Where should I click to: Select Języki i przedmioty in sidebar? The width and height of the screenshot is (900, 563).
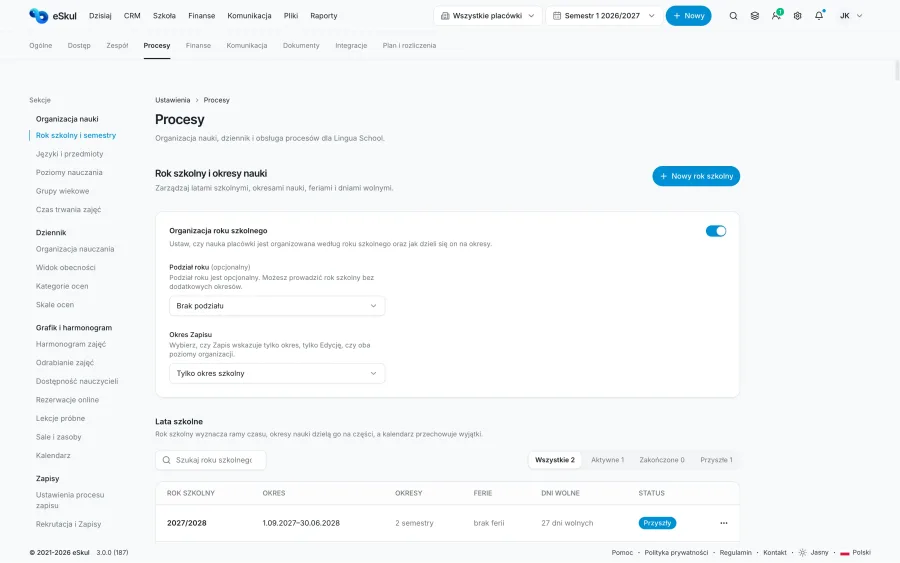69,154
